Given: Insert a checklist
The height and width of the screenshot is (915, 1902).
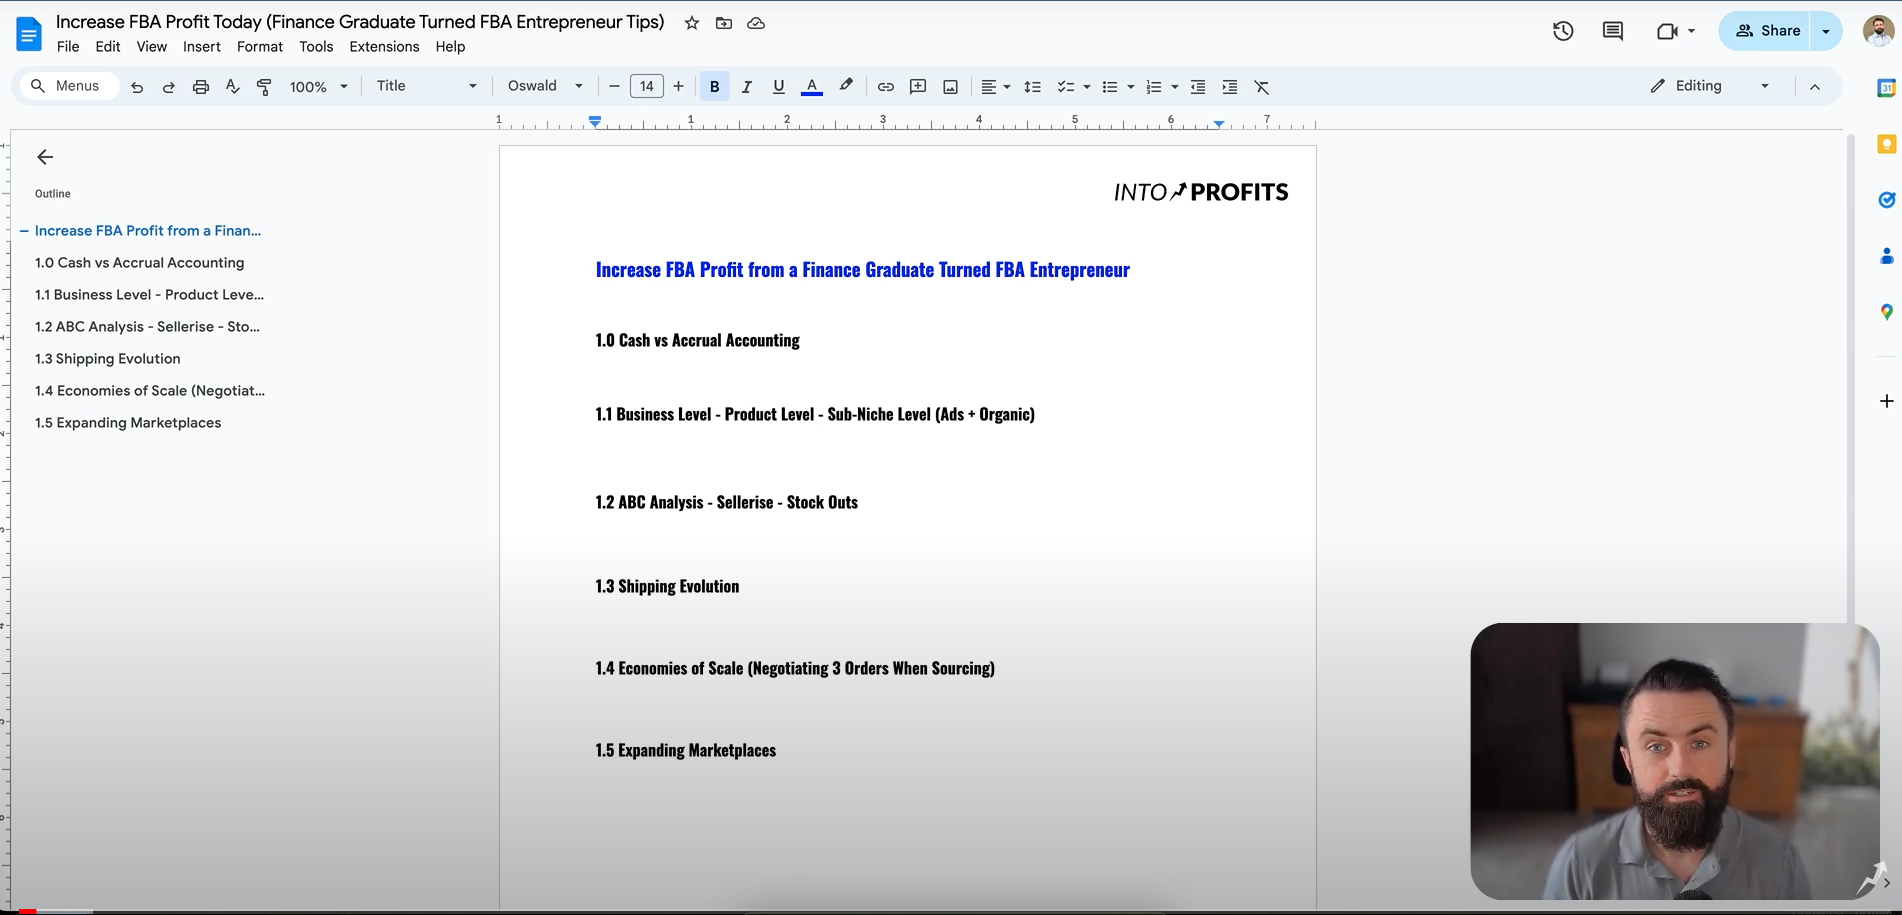Looking at the screenshot, I should (x=1066, y=87).
